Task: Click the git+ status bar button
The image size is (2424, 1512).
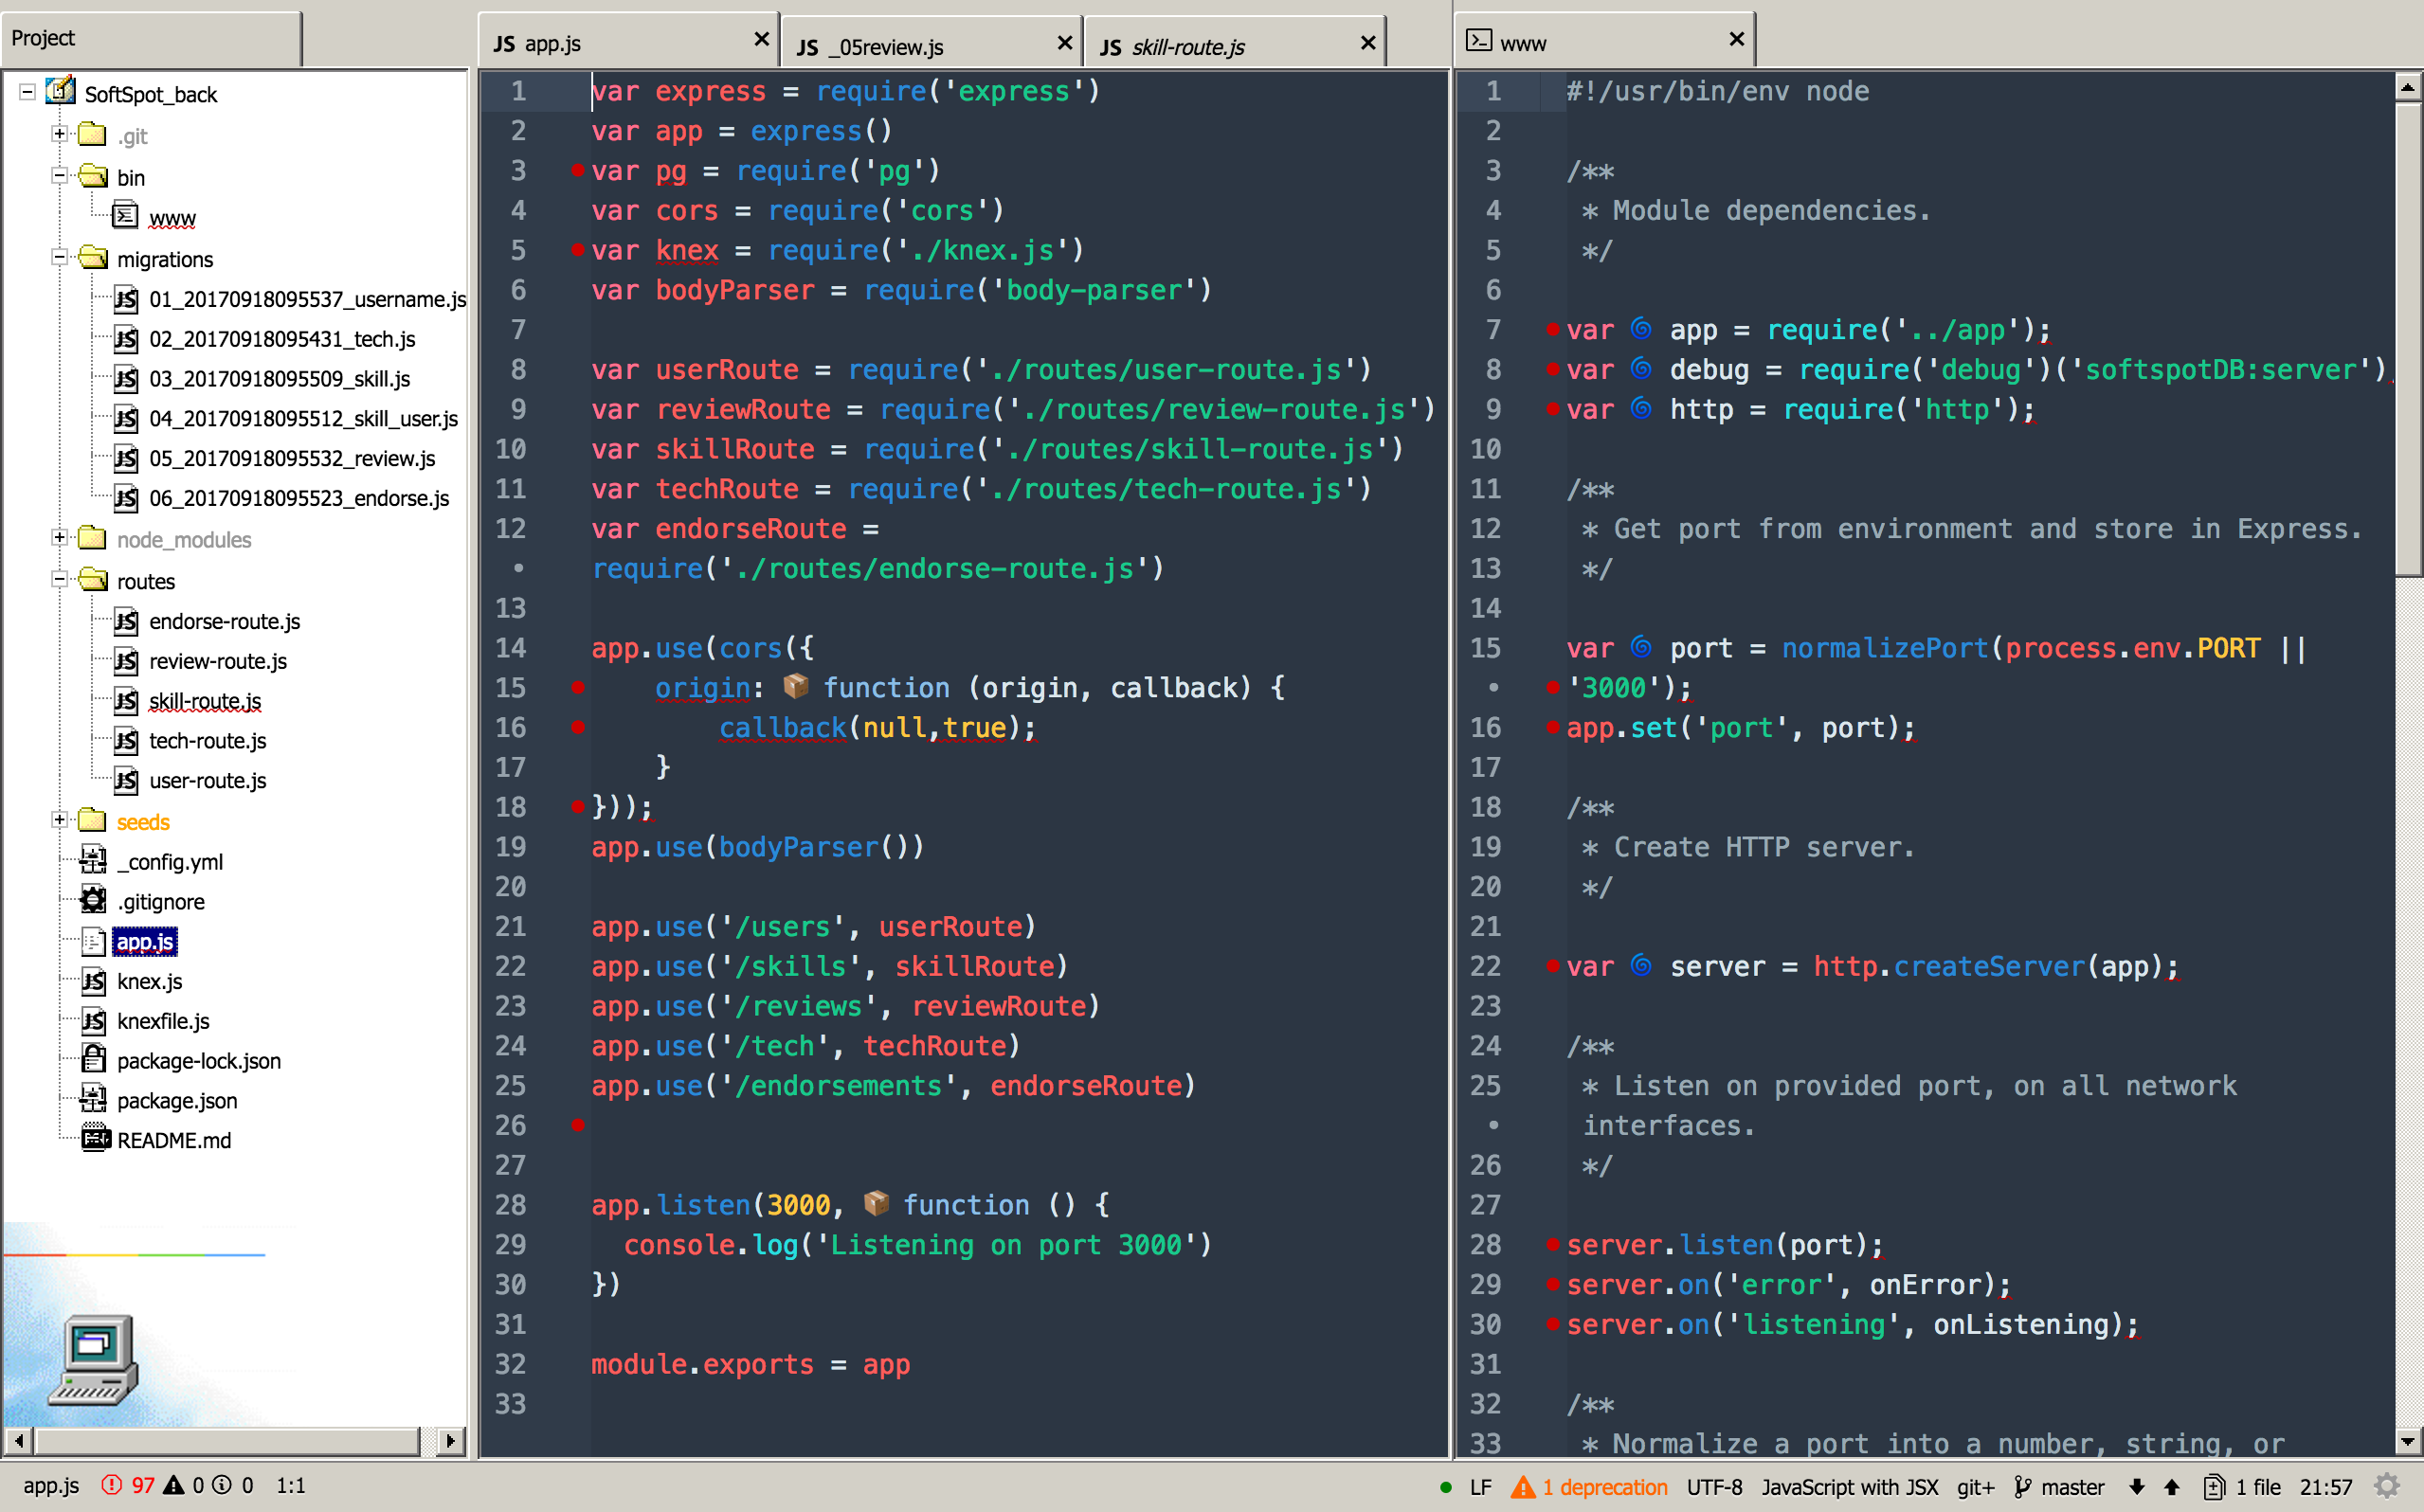Action: (x=1975, y=1487)
